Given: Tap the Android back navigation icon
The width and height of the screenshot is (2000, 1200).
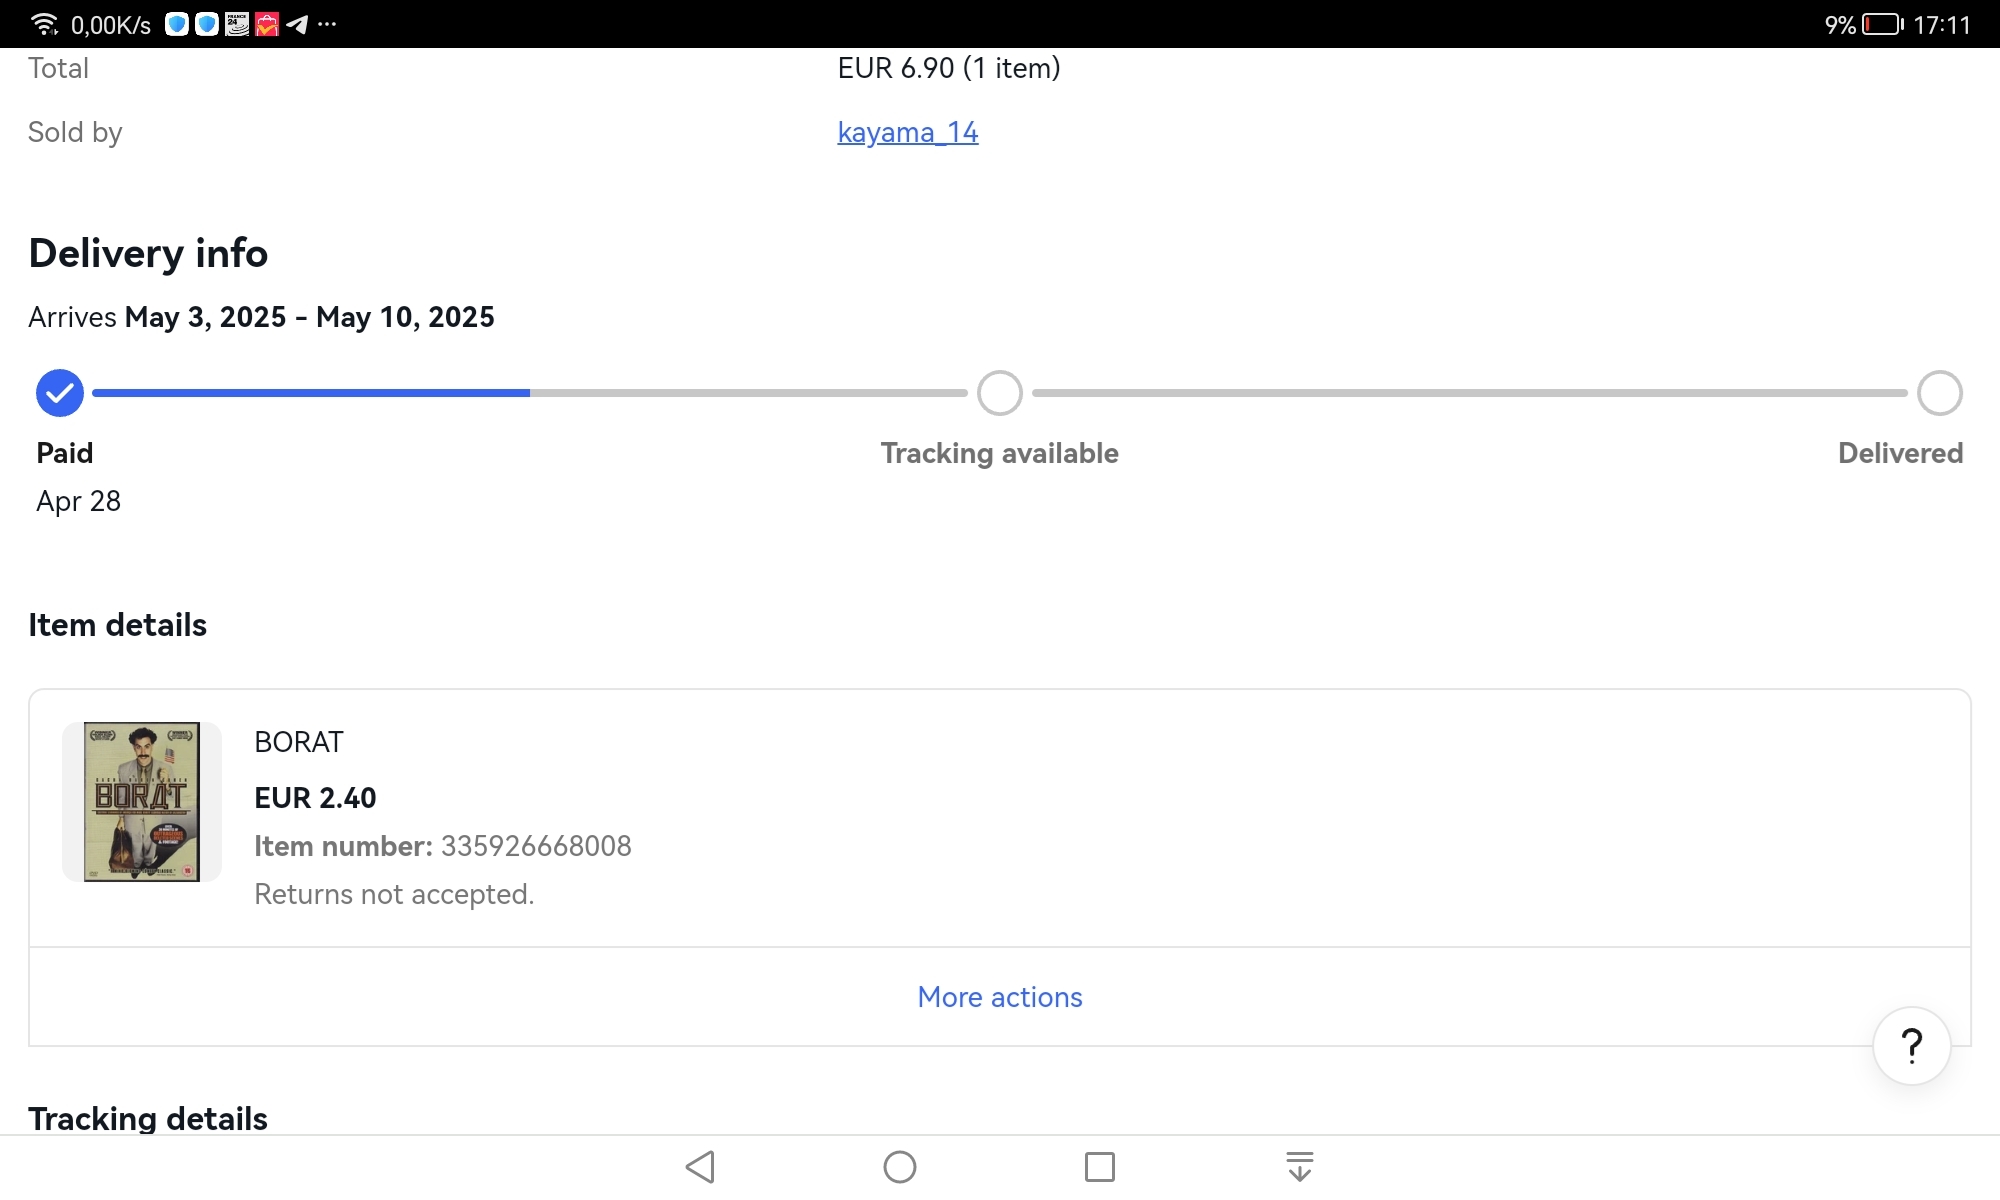Looking at the screenshot, I should [700, 1166].
